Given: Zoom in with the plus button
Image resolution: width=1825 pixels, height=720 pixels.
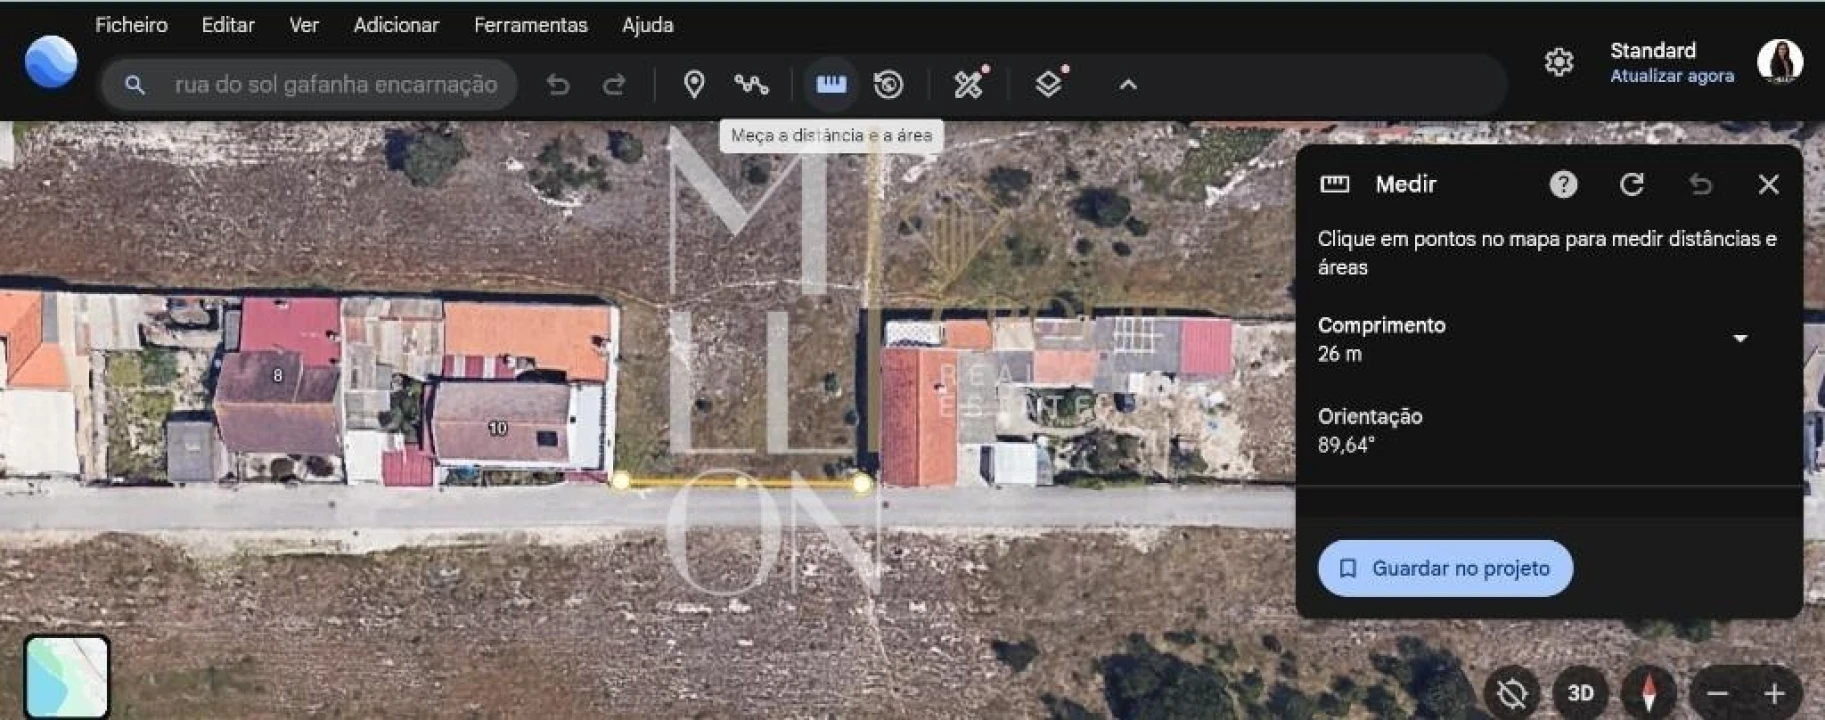Looking at the screenshot, I should pyautogui.click(x=1774, y=692).
